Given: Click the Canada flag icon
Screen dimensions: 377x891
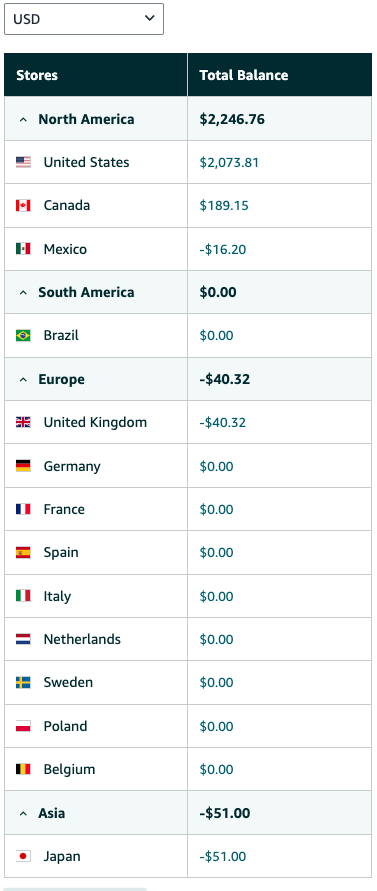Looking at the screenshot, I should [x=23, y=205].
